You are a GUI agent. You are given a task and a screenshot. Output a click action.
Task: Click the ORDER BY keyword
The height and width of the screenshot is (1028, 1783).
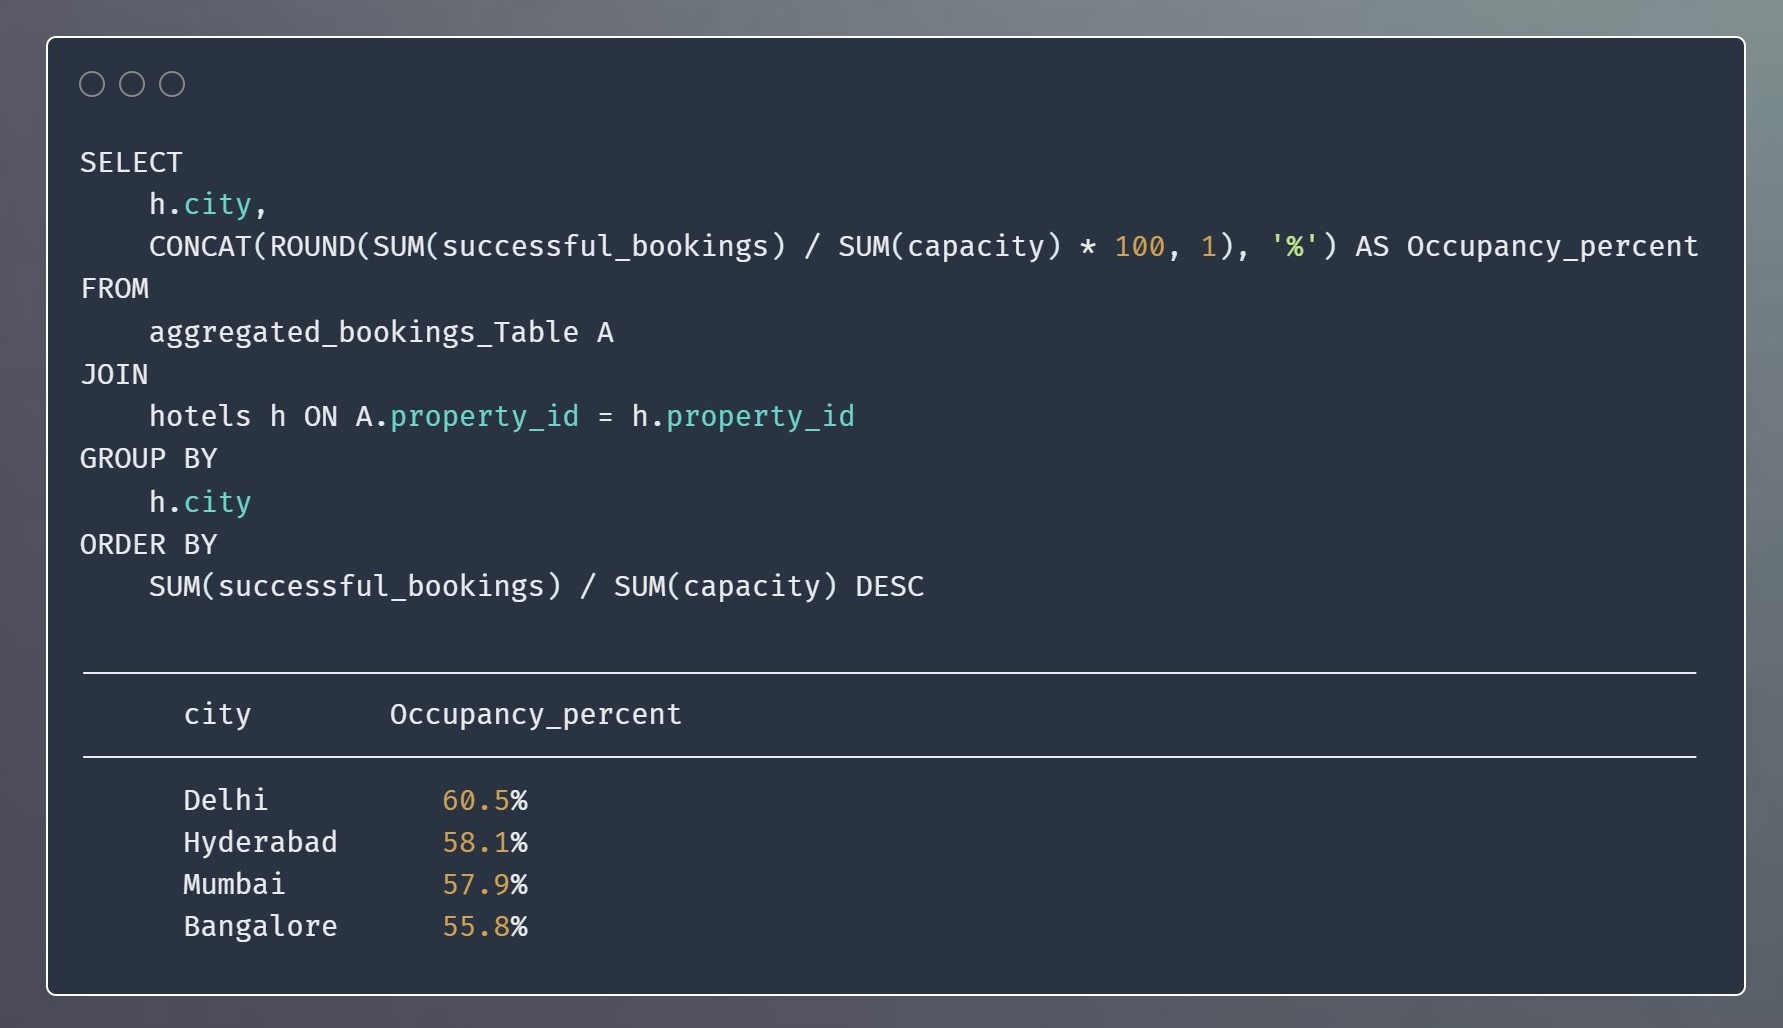point(148,545)
